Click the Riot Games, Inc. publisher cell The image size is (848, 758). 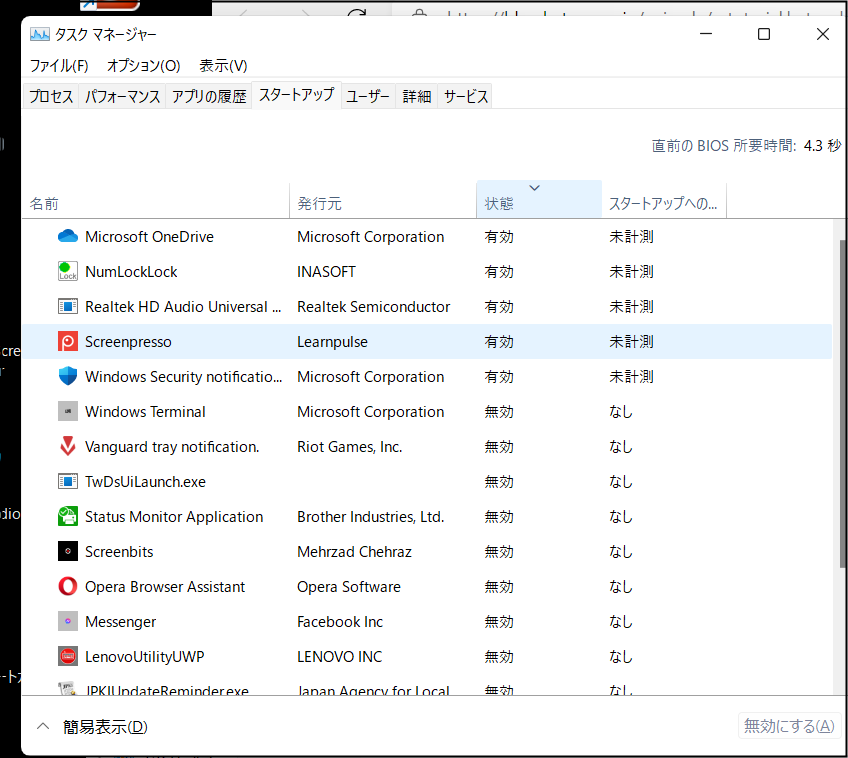tap(349, 447)
